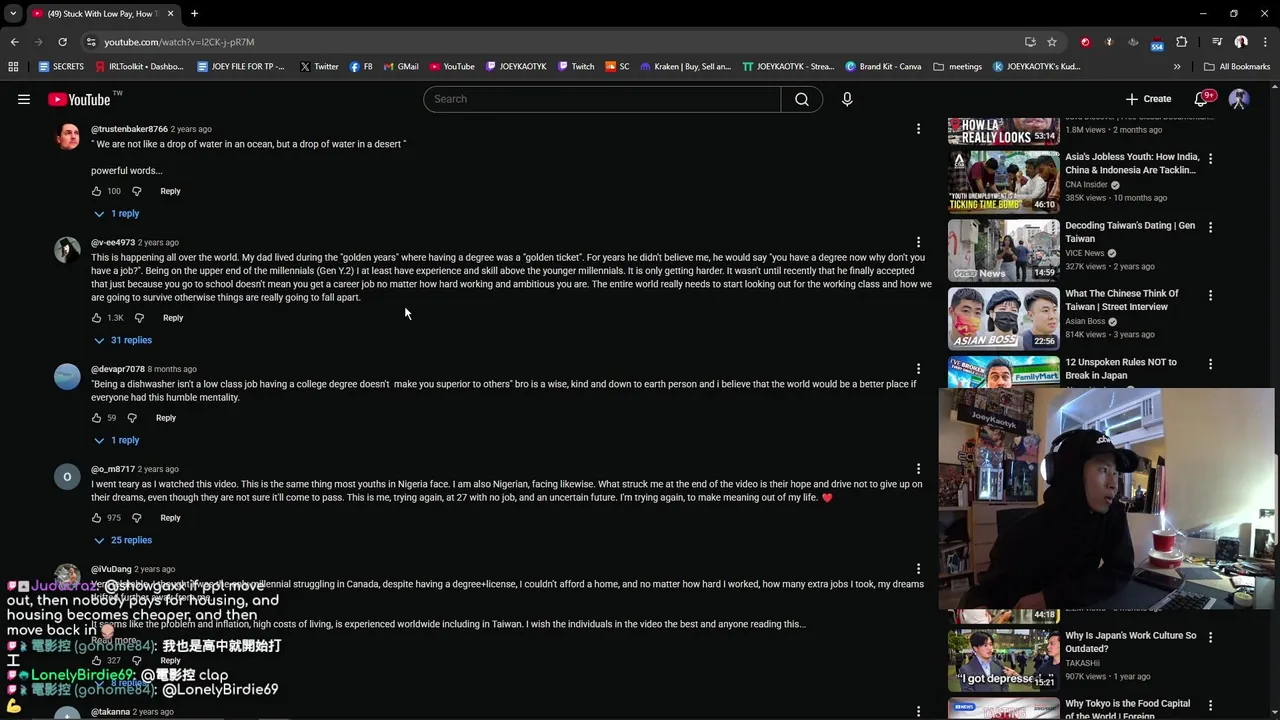Reply to @v-ee4973 comment
1280x720 pixels.
click(x=173, y=318)
